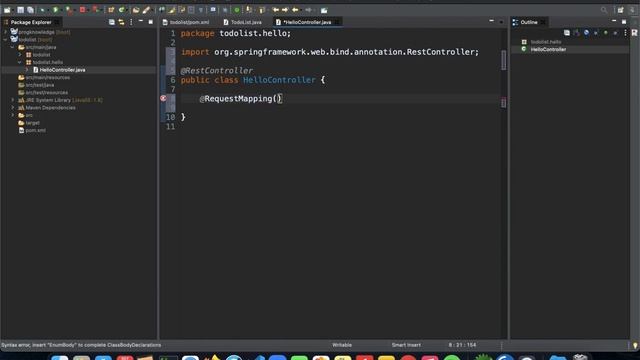This screenshot has width=640, height=360.
Task: Click the Open Perspective icon
Action: [x=620, y=10]
